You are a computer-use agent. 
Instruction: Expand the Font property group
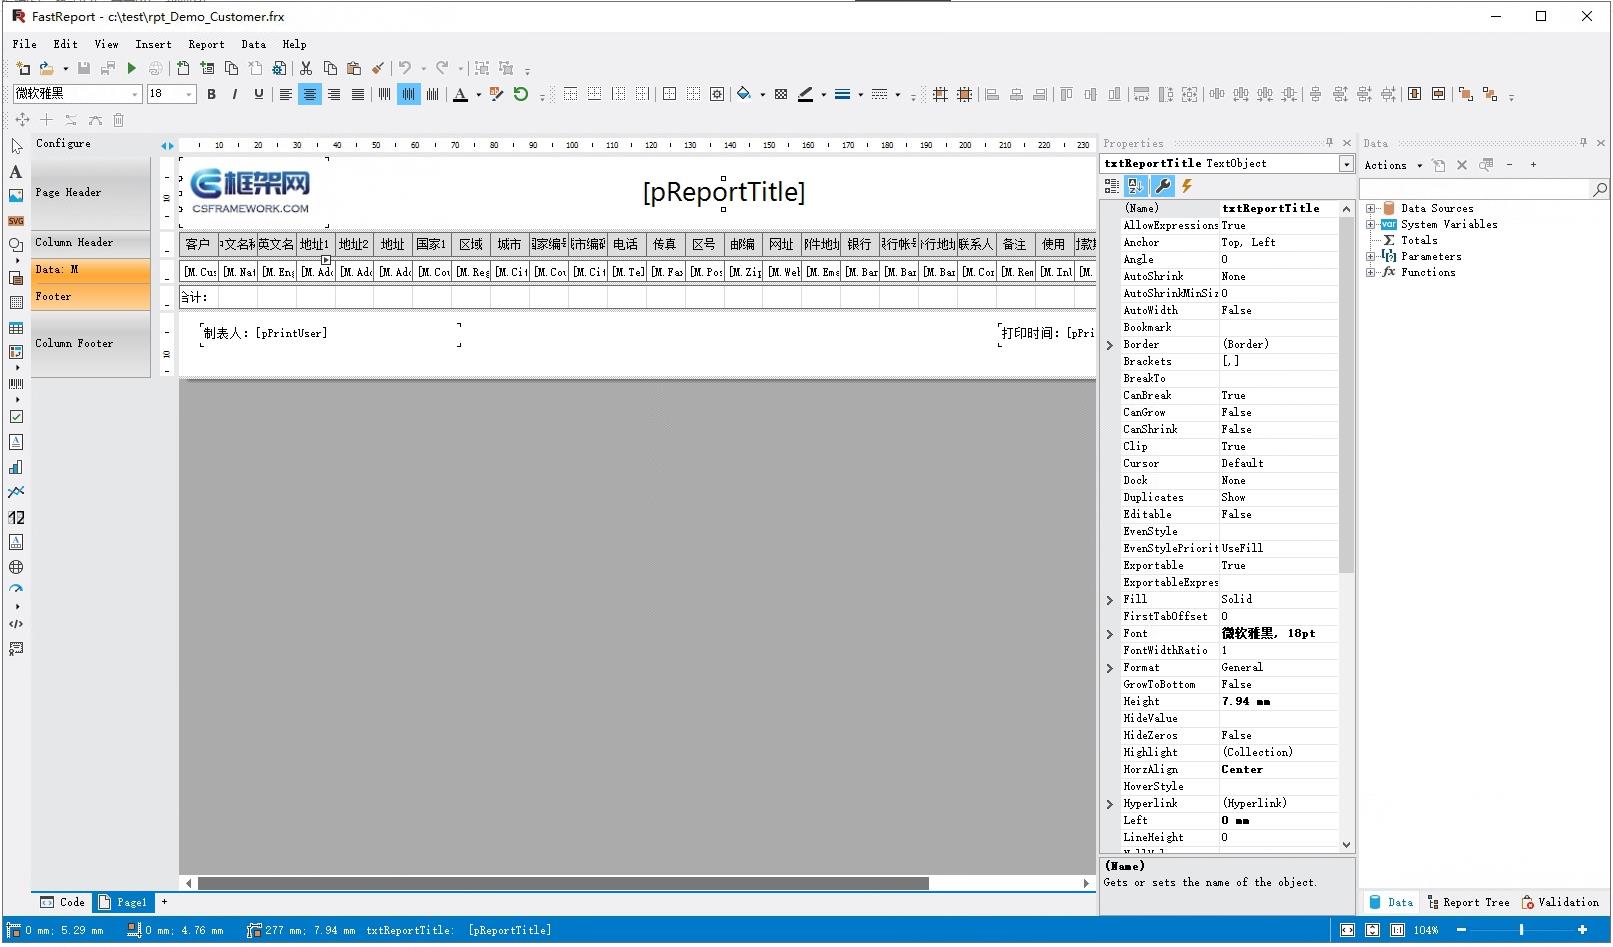click(x=1109, y=634)
